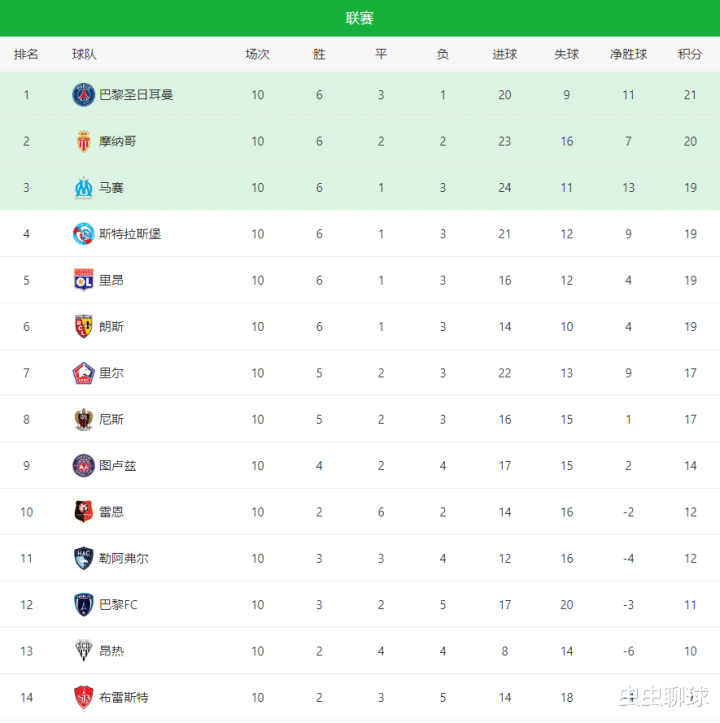Click the Paris Saint-Germain club crest

tap(84, 95)
